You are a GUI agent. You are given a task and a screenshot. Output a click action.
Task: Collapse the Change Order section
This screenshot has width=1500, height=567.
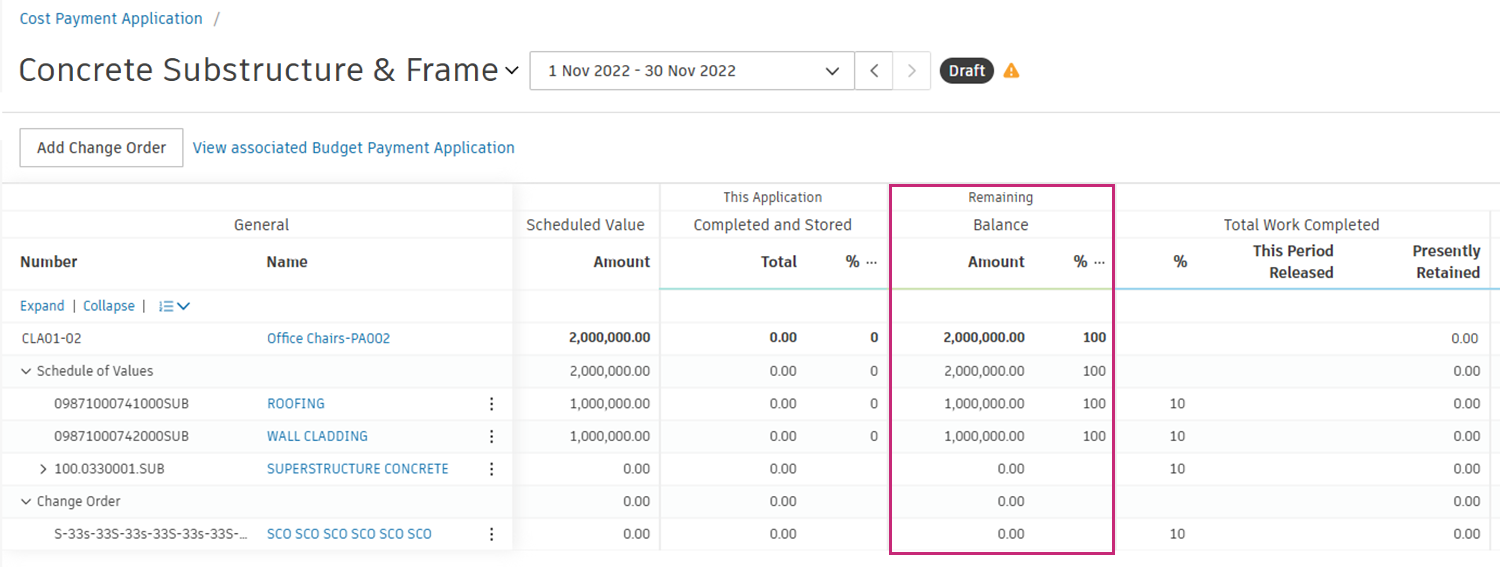coord(26,501)
